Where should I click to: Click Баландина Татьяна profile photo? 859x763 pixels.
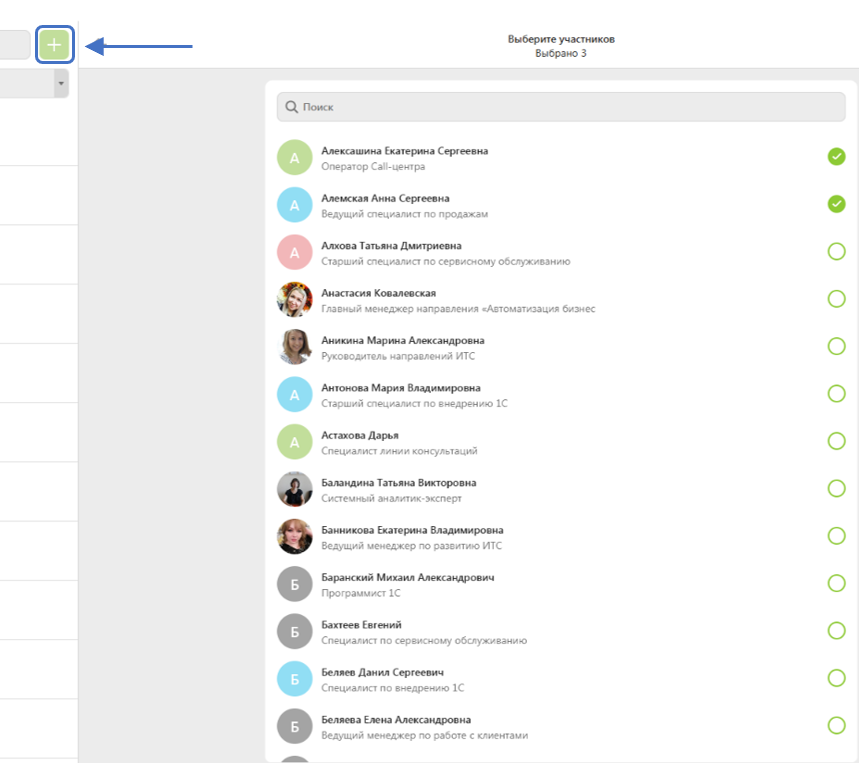click(294, 489)
